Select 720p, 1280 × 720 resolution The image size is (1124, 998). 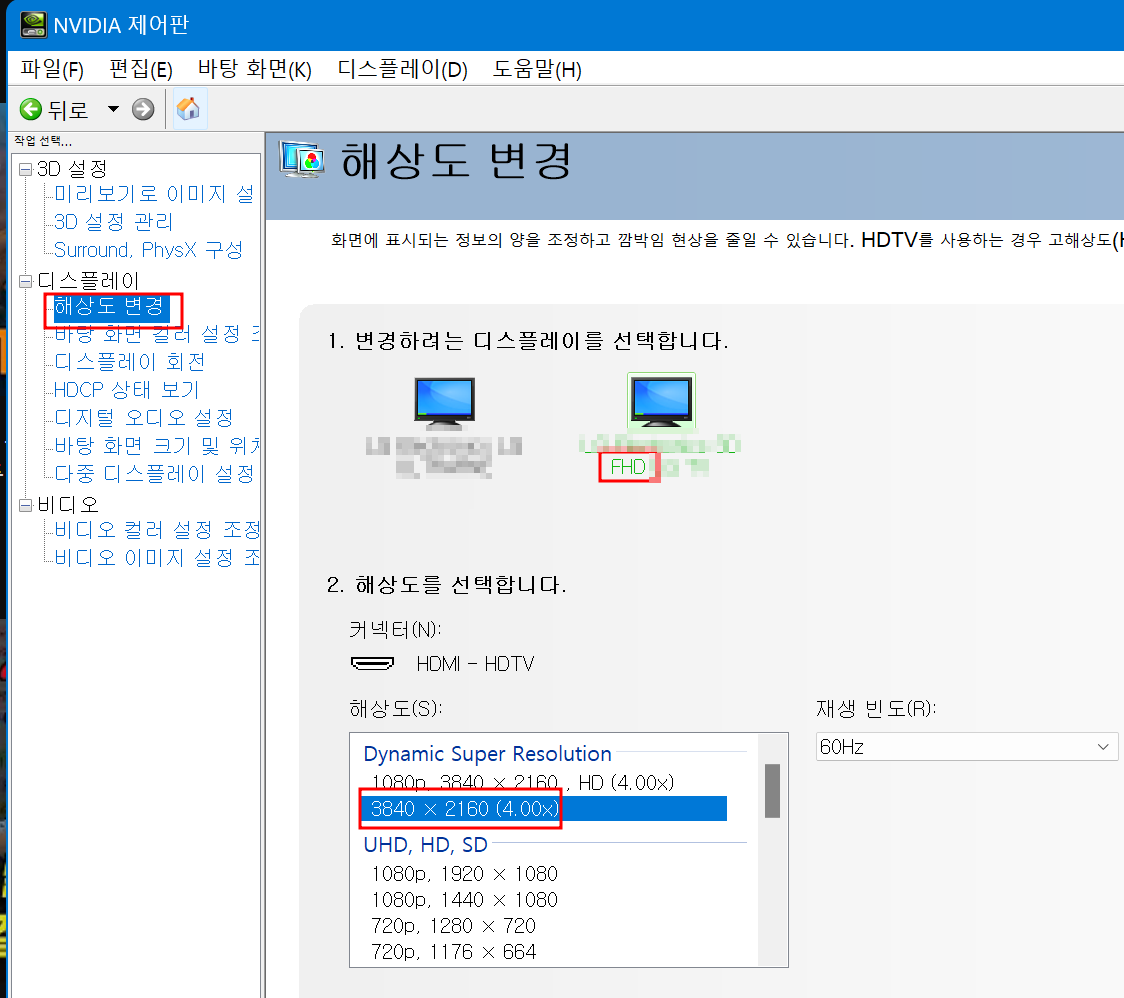click(454, 926)
